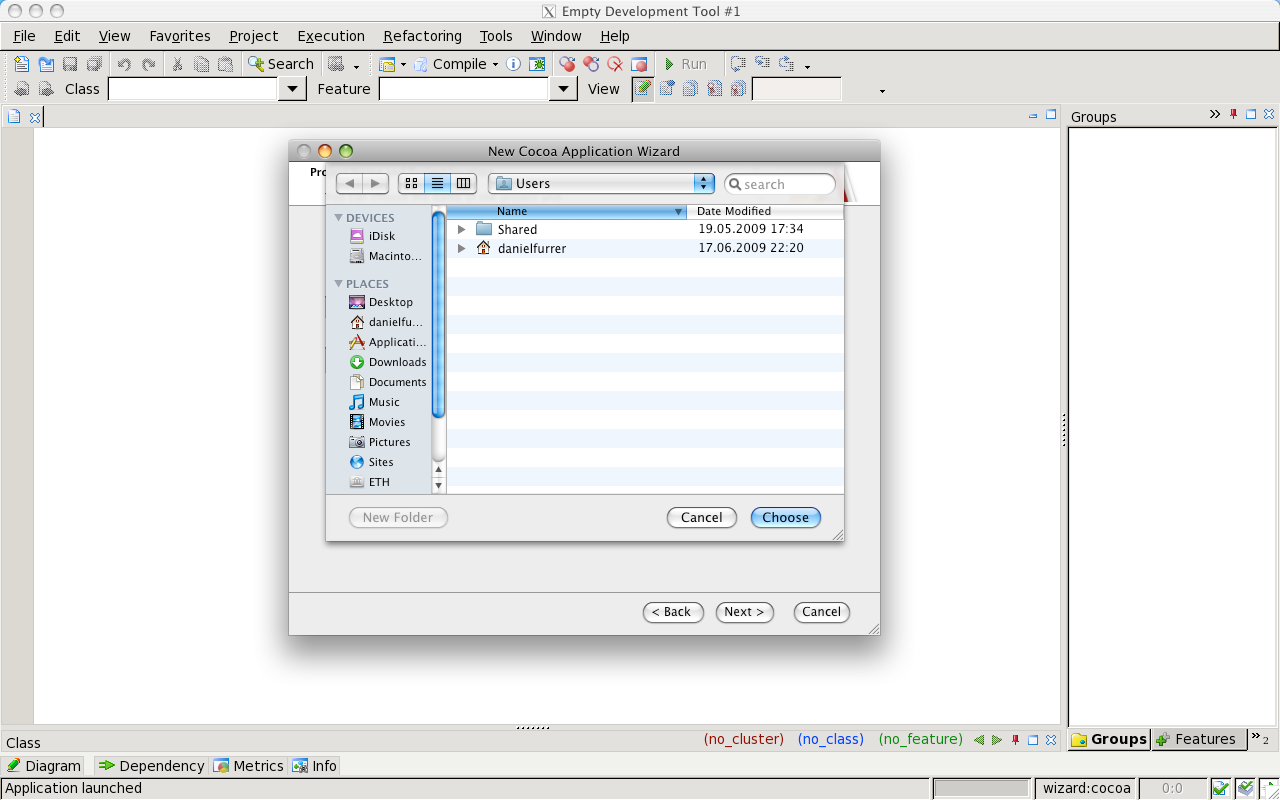The image size is (1280, 800).
Task: Click the Undo arrow icon
Action: click(x=124, y=64)
